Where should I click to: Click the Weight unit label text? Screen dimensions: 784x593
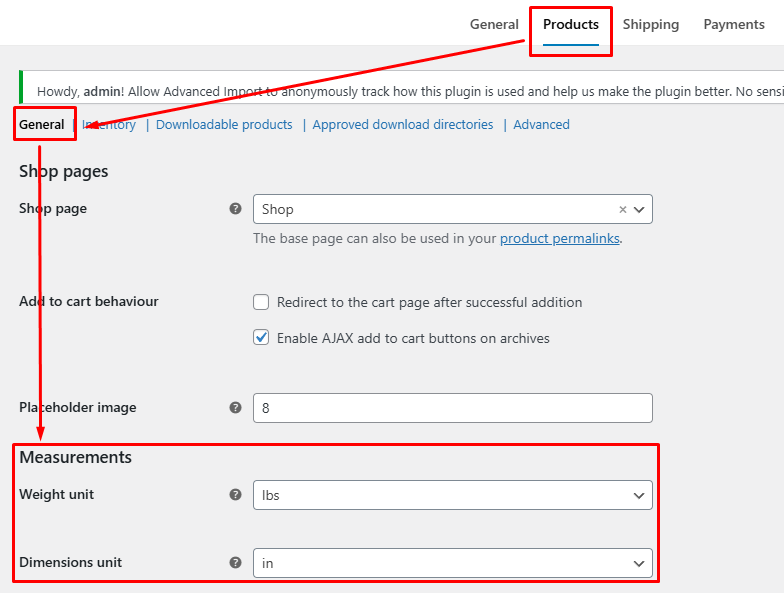click(x=56, y=494)
